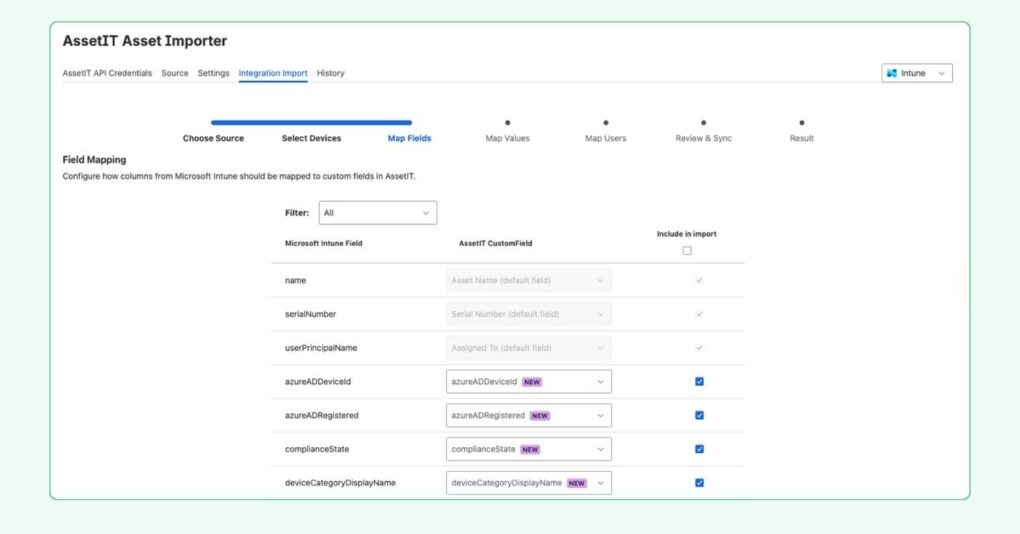1020x534 pixels.
Task: Click the 'azureADDeviceId' Intune field label
Action: (317, 382)
